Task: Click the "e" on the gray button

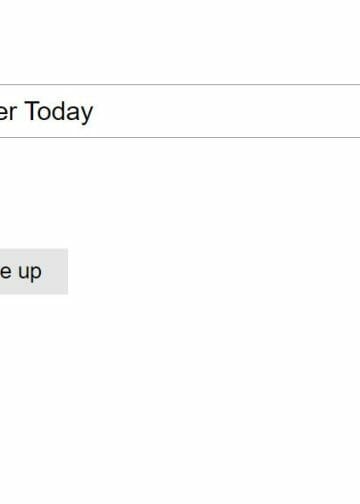Action: [x=6, y=272]
